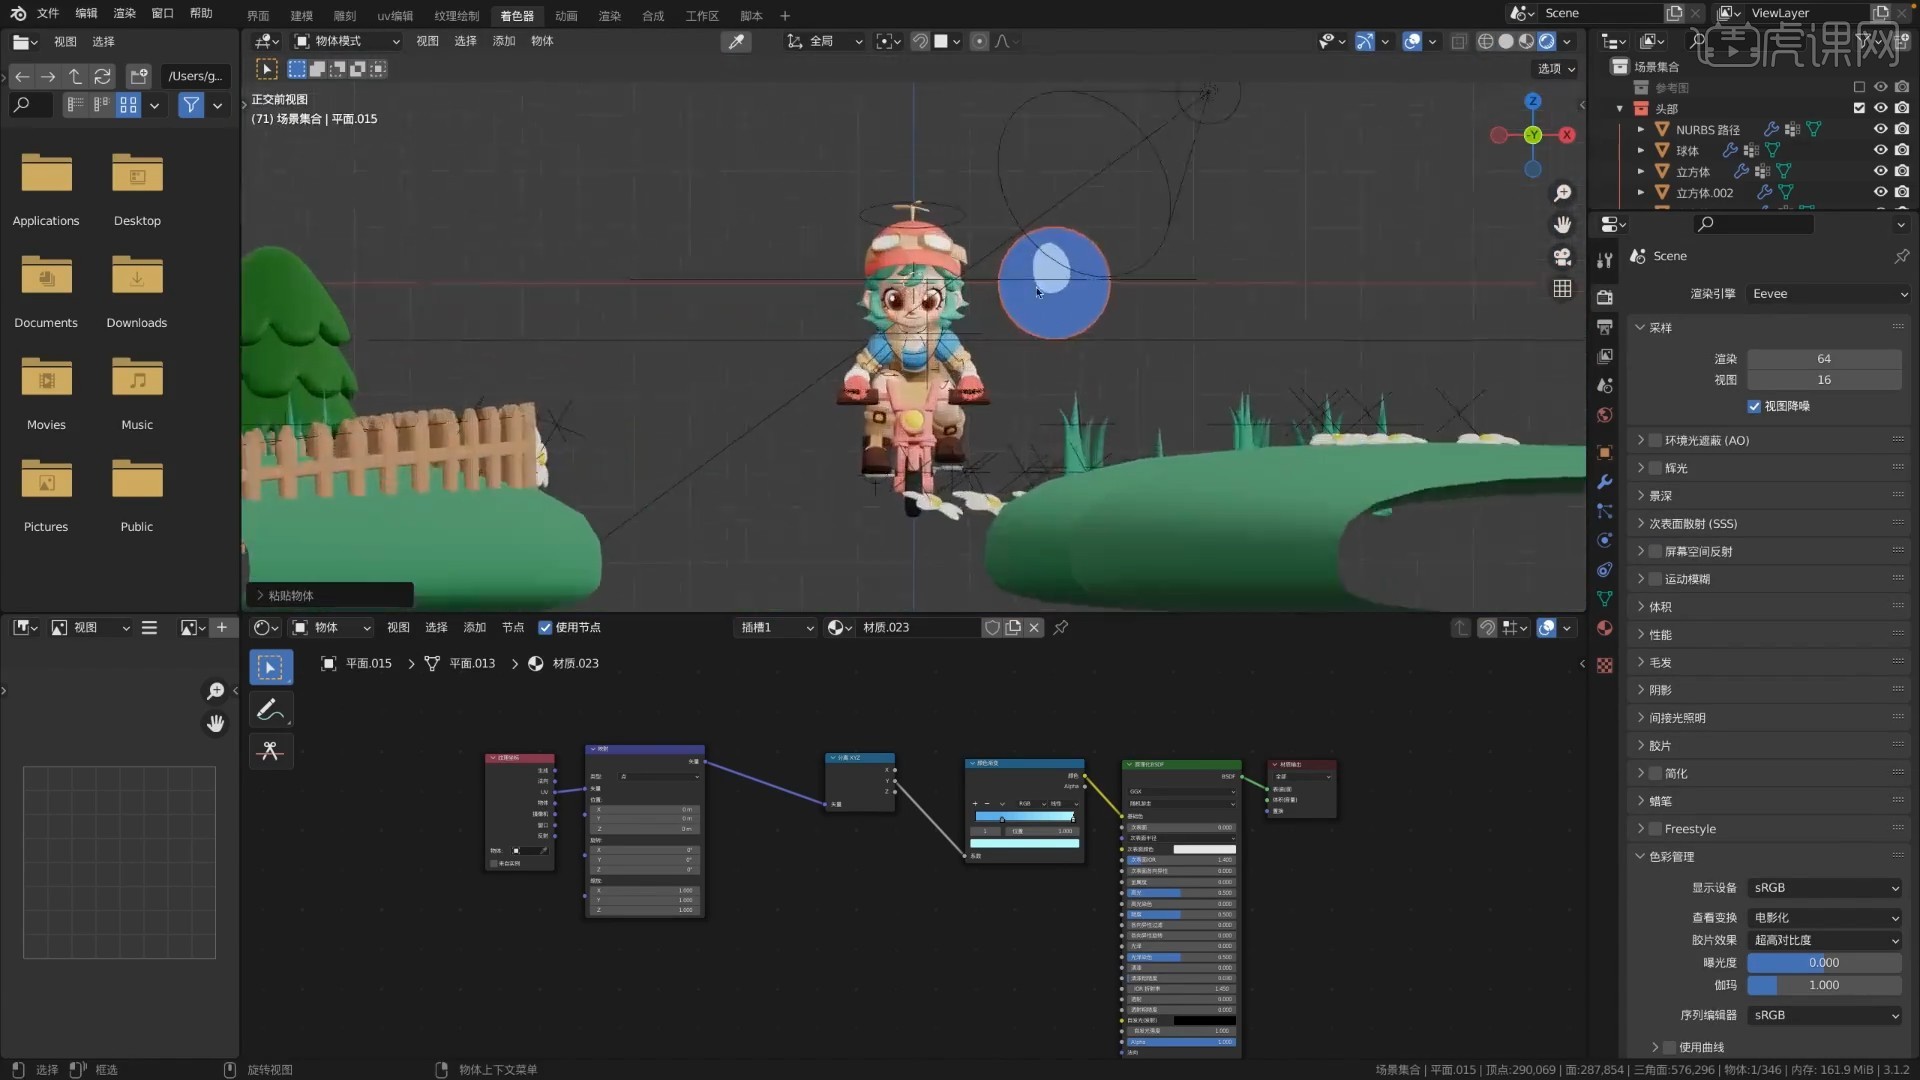Open the Modifier wrench properties tab

point(1605,482)
